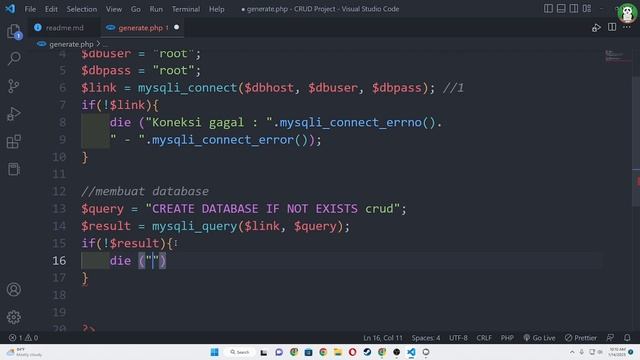Open the editor More Actions ellipsis
640x360 pixels.
[627, 27]
